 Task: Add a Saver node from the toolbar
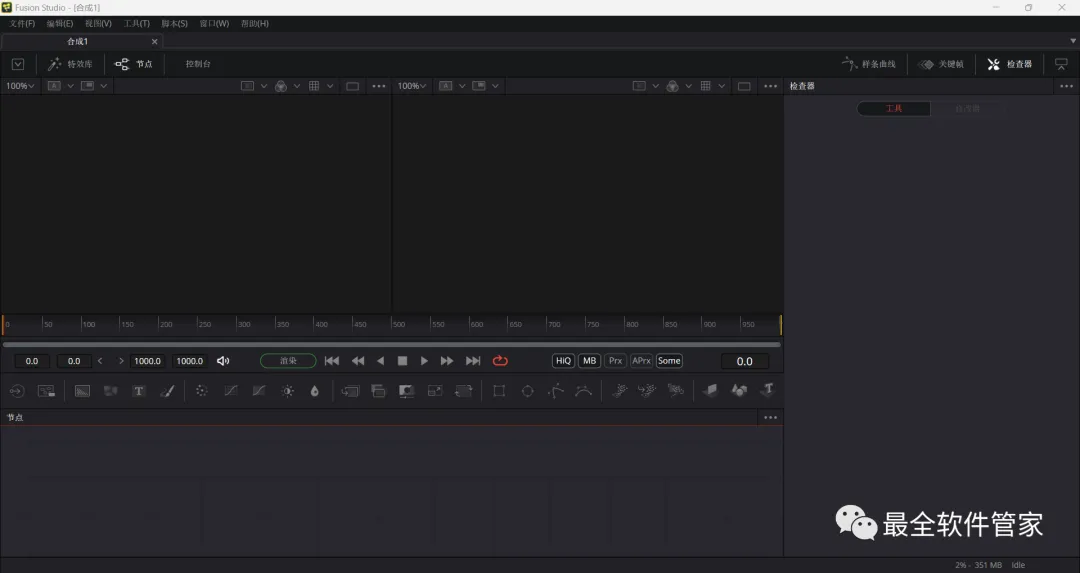pos(46,391)
